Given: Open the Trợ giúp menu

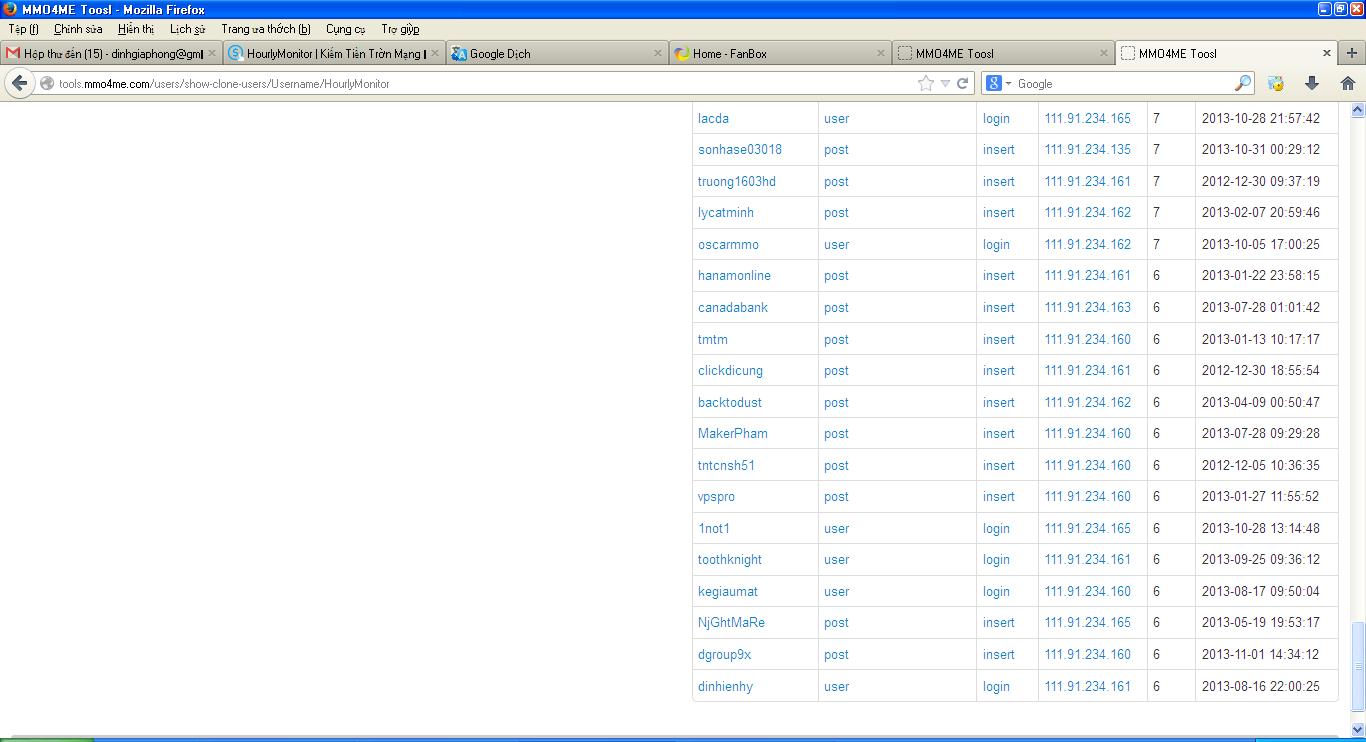Looking at the screenshot, I should click(400, 29).
